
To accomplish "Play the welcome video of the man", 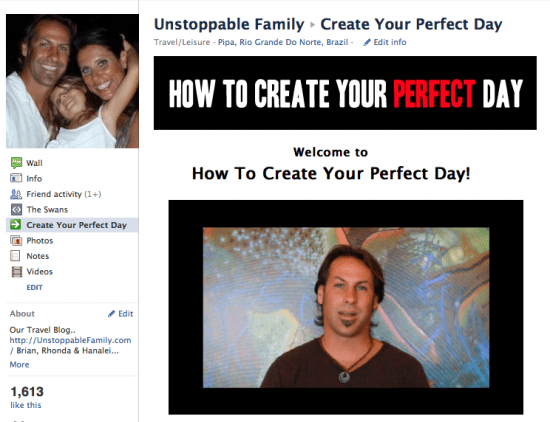I will tap(346, 307).
